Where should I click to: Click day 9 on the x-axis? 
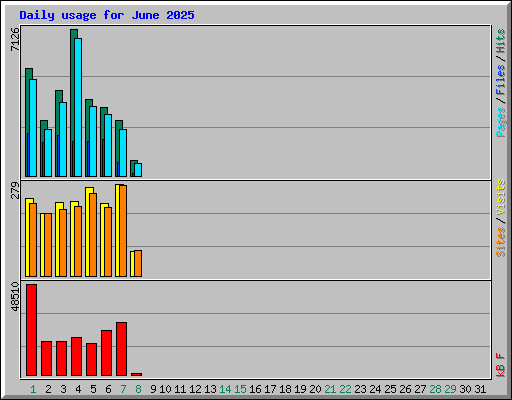(153, 389)
